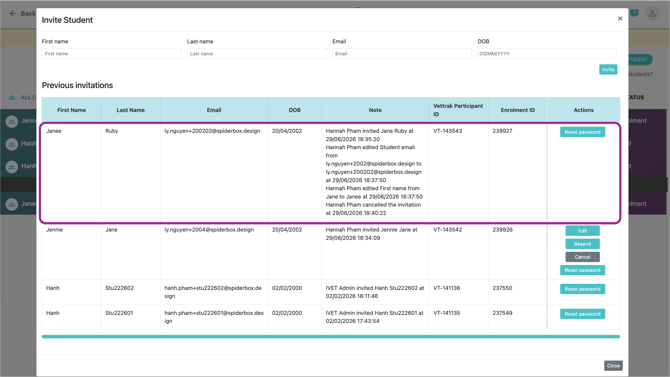Click the Invite Student dialog title
The image size is (670, 377).
click(x=67, y=20)
